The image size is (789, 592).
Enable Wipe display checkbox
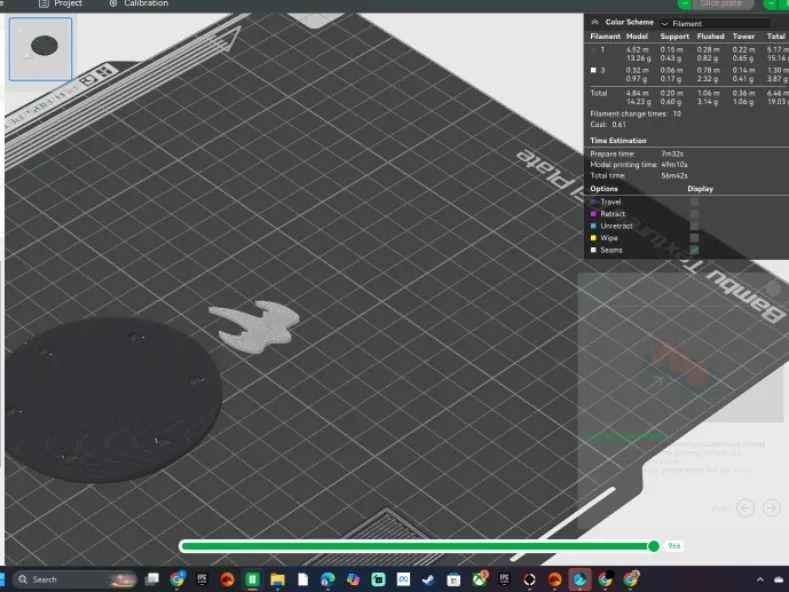[x=694, y=238]
